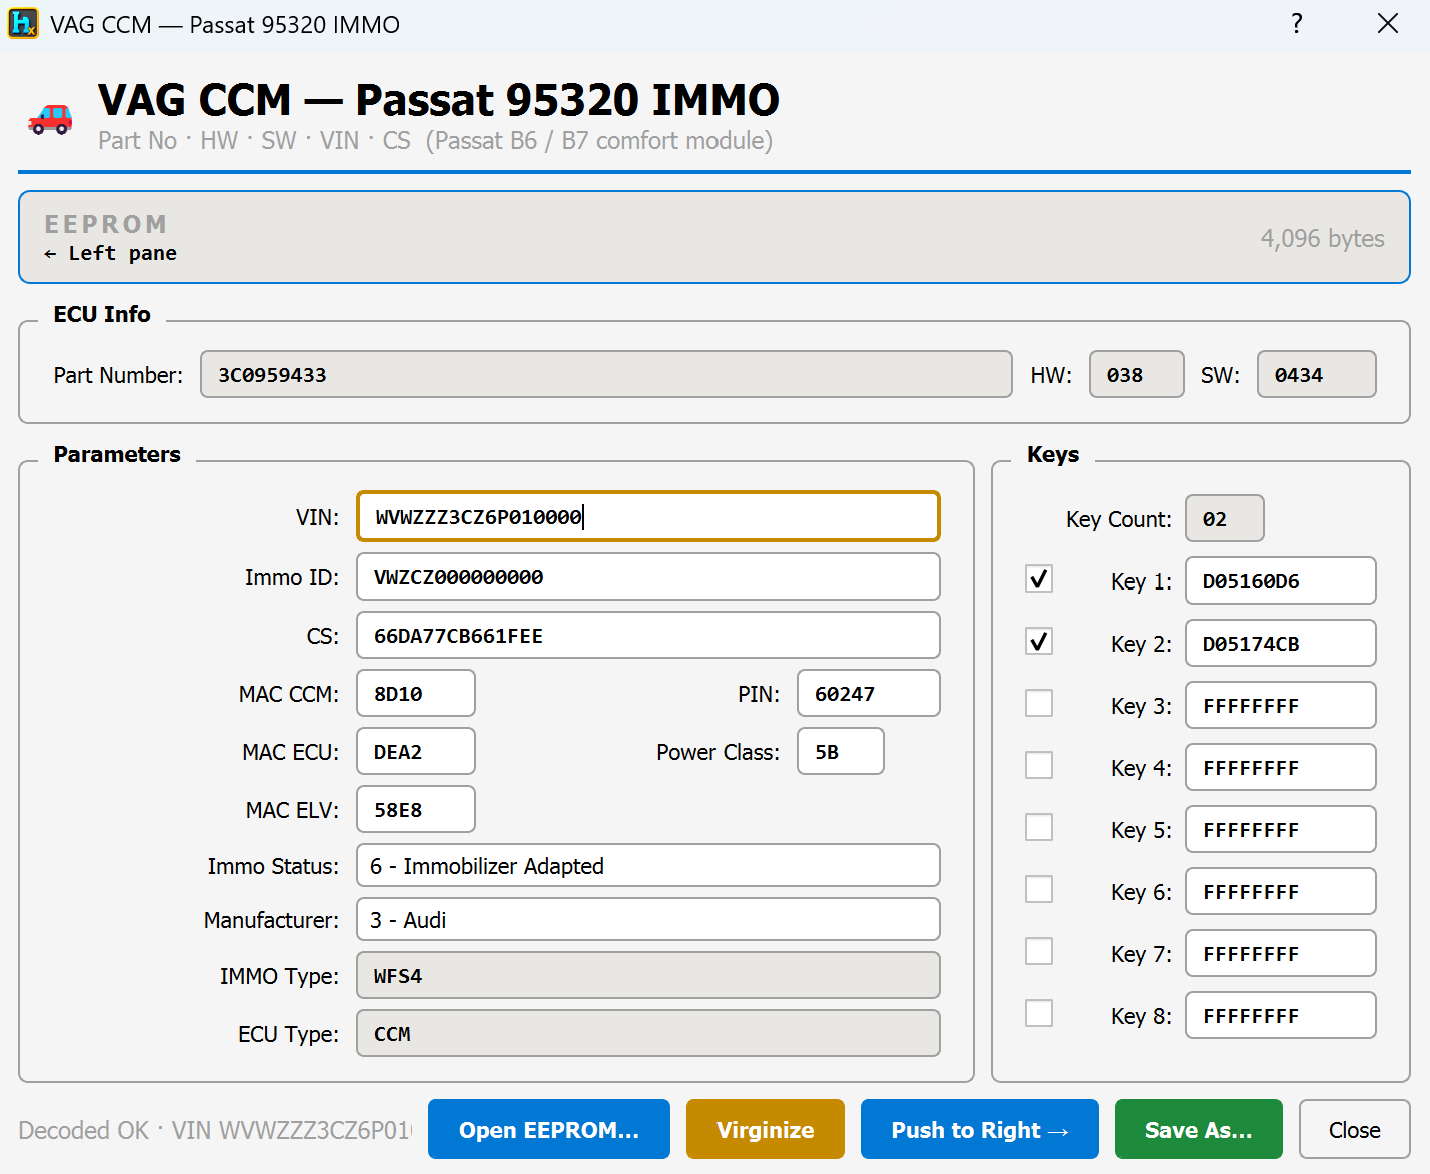The height and width of the screenshot is (1174, 1430).
Task: Open the Immo Status dropdown
Action: click(648, 865)
